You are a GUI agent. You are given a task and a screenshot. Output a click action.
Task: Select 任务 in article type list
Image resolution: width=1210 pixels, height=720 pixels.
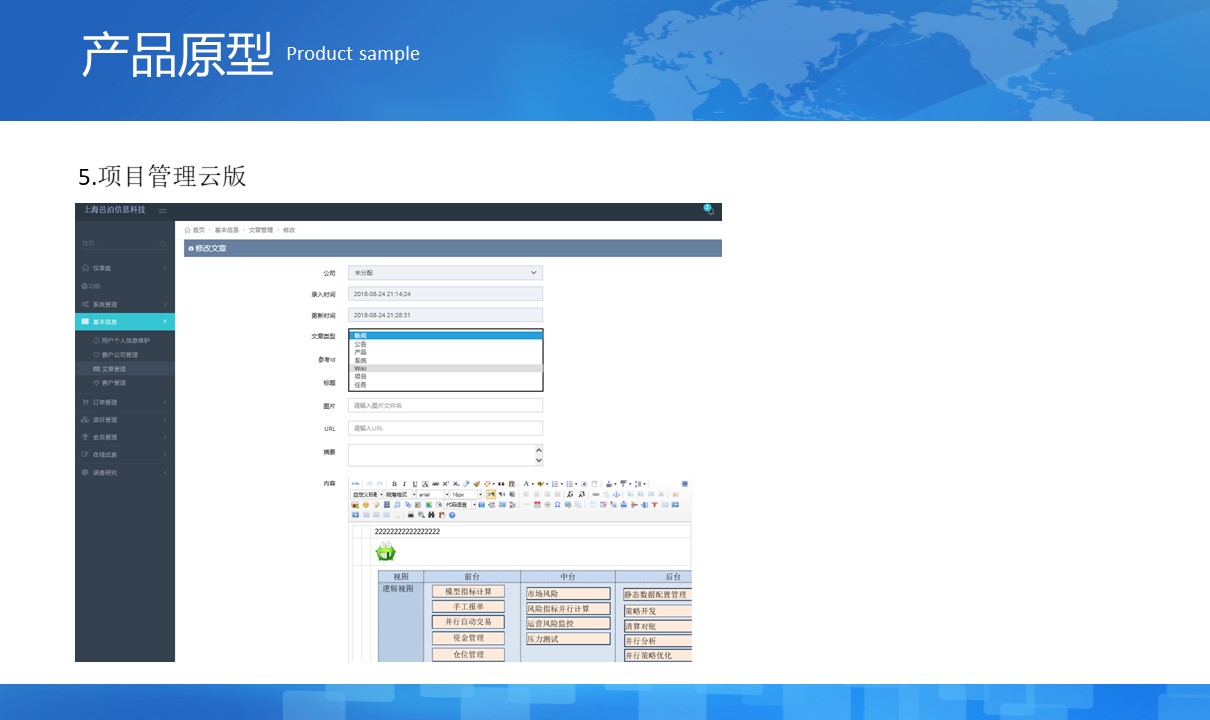click(x=445, y=384)
